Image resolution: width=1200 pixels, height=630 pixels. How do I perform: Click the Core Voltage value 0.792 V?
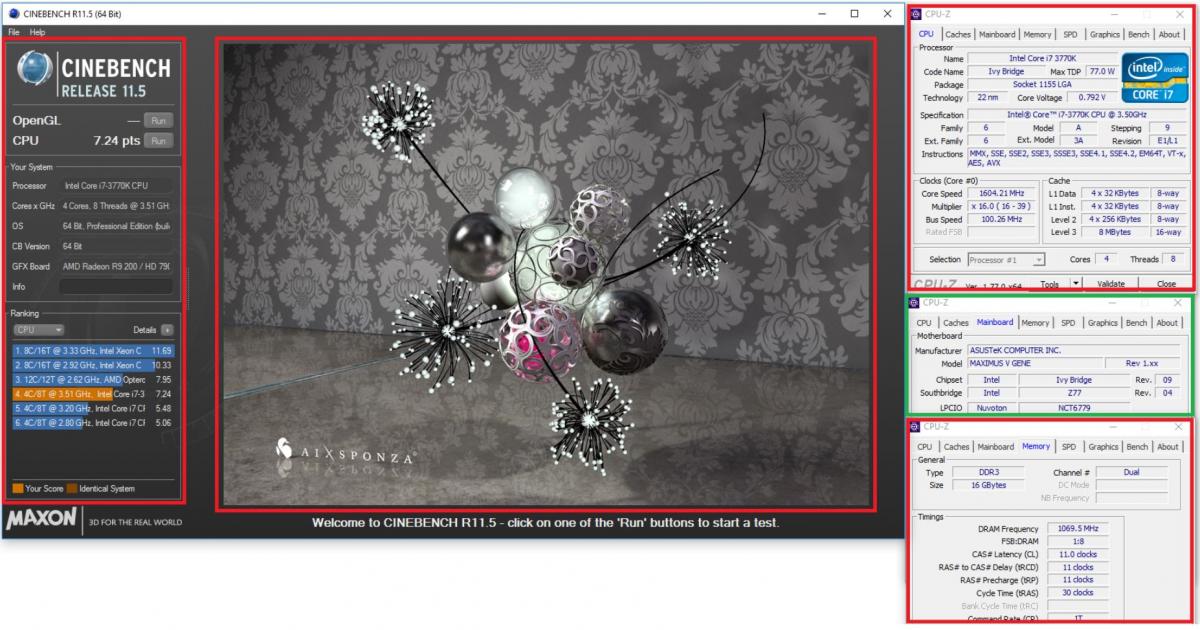click(x=1090, y=98)
